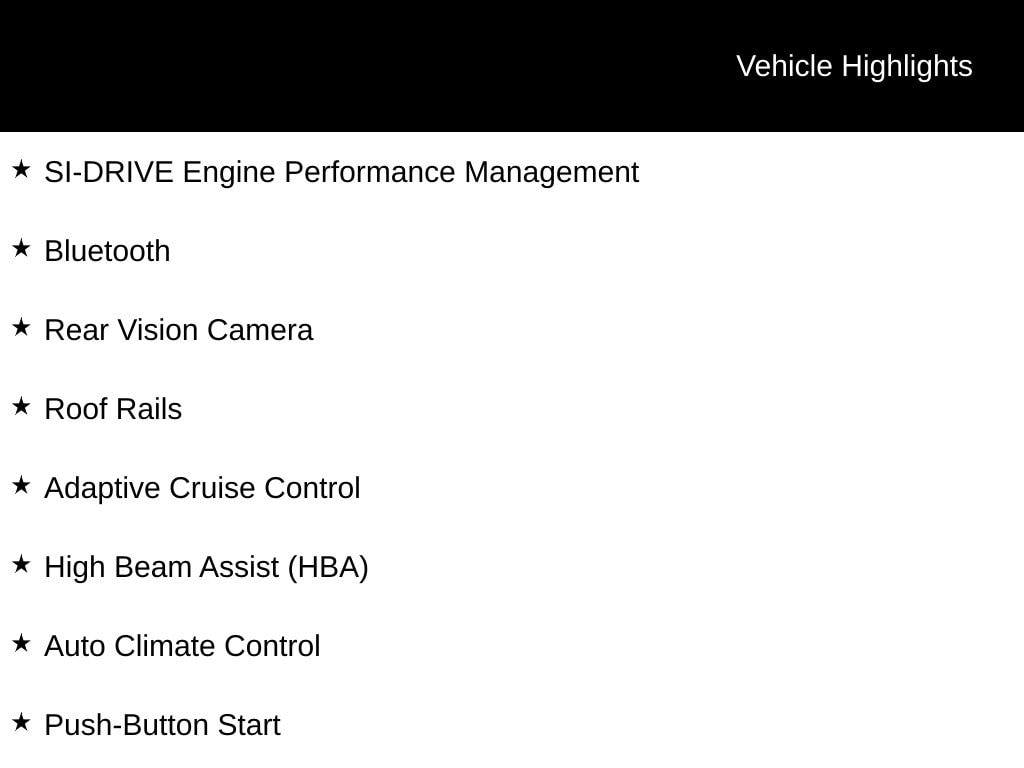This screenshot has width=1024, height=768.
Task: Click the black header banner's empty left area
Action: coord(300,66)
